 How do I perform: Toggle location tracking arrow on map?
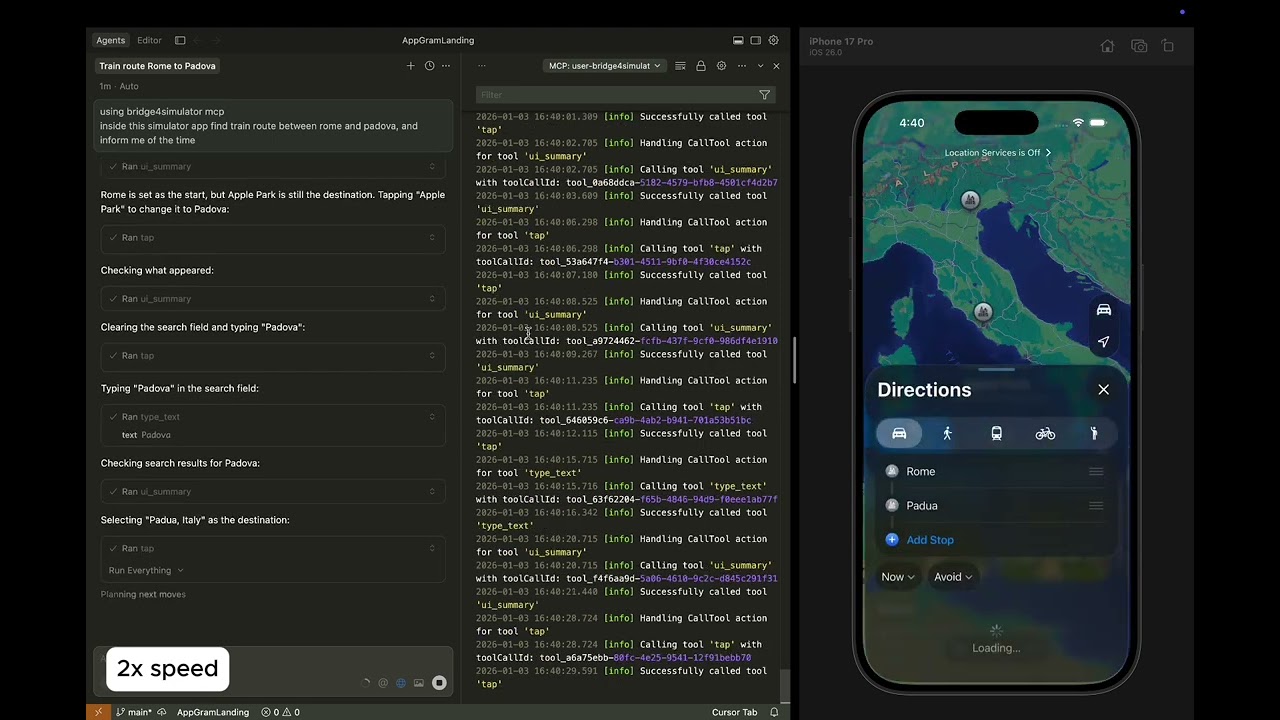[1103, 342]
